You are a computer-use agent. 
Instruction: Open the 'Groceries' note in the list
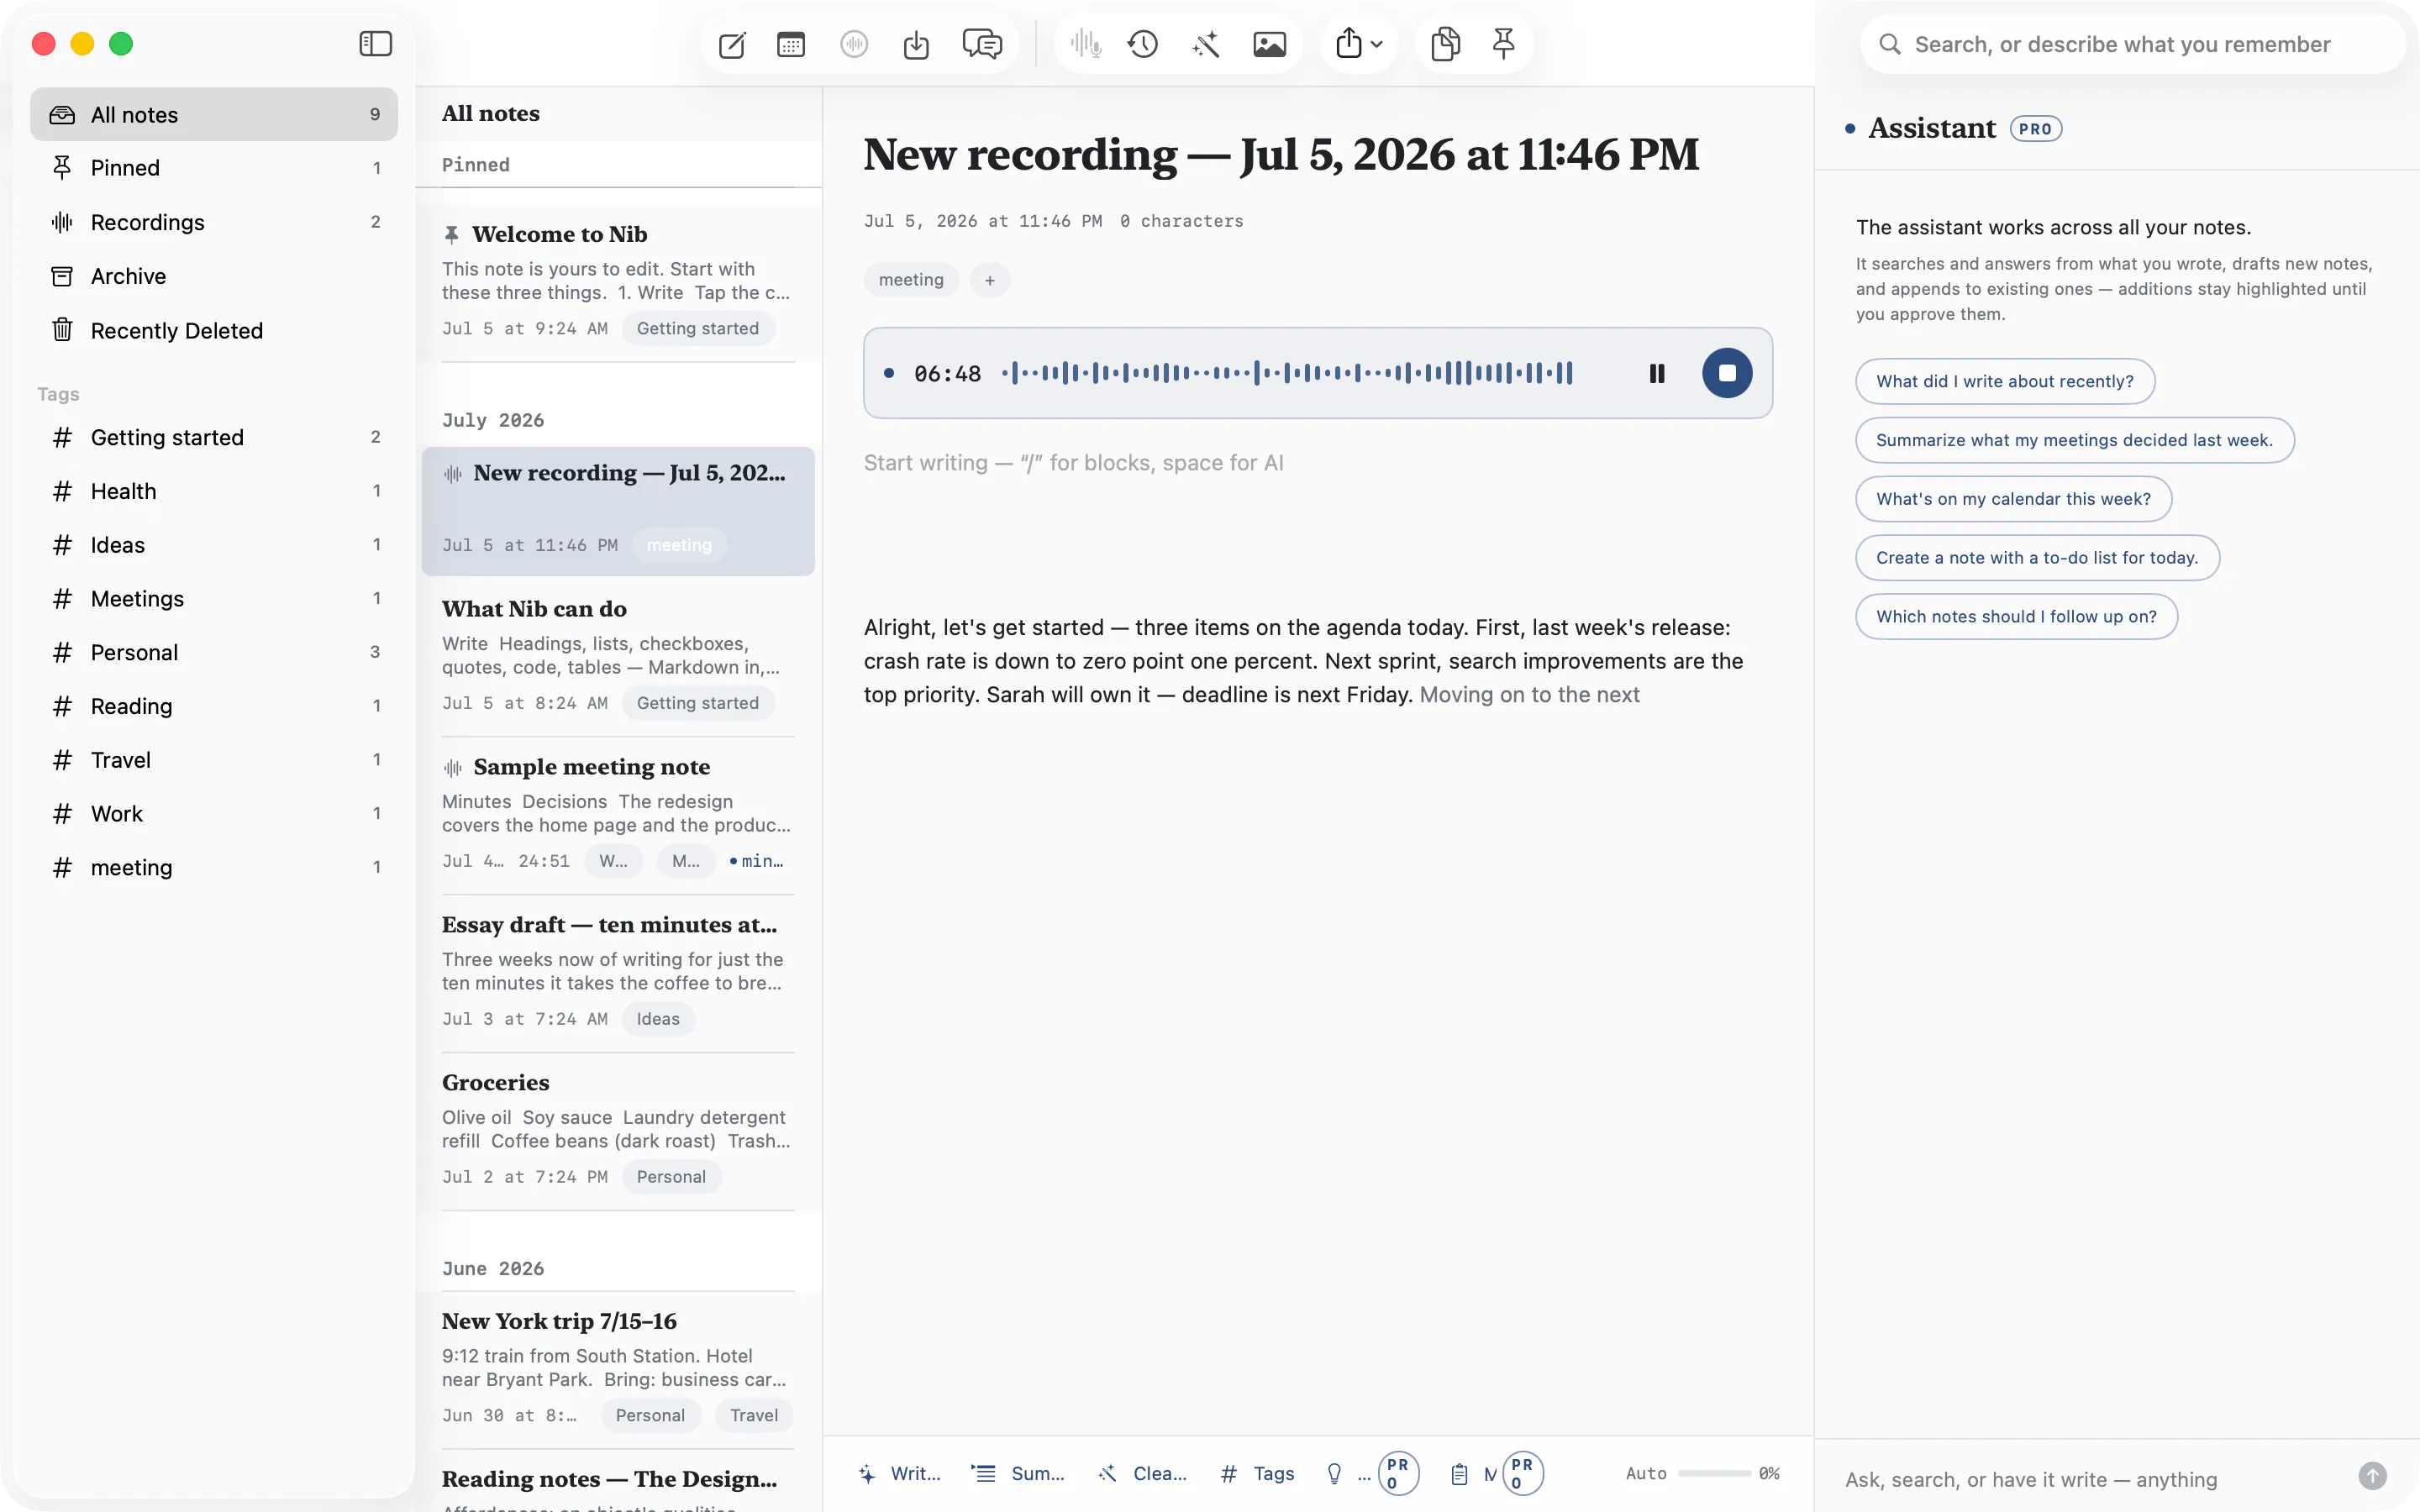[x=618, y=1129]
